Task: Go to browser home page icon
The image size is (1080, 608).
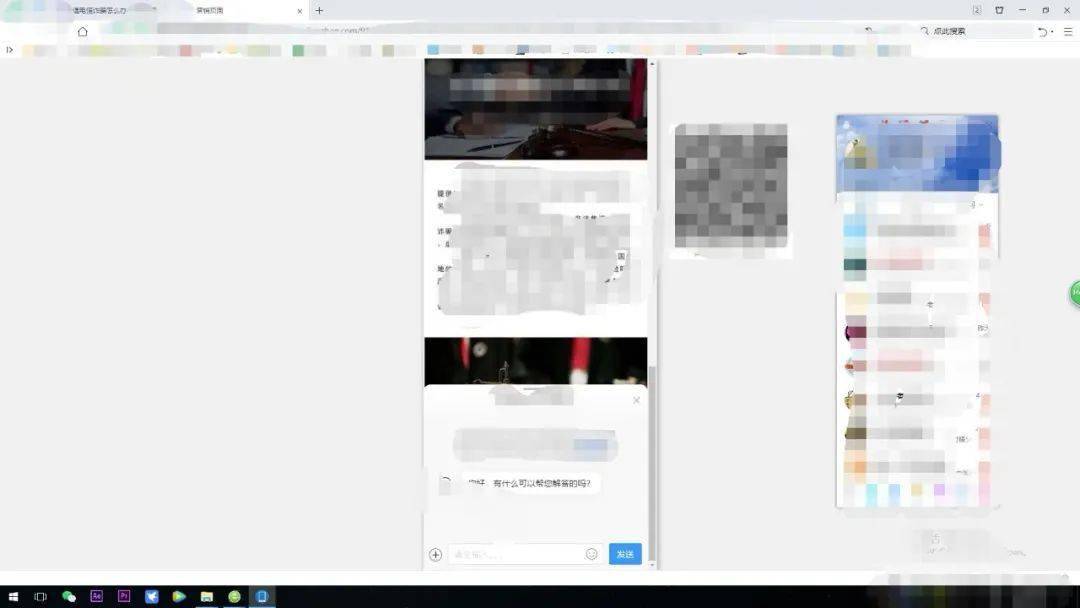Action: point(82,31)
